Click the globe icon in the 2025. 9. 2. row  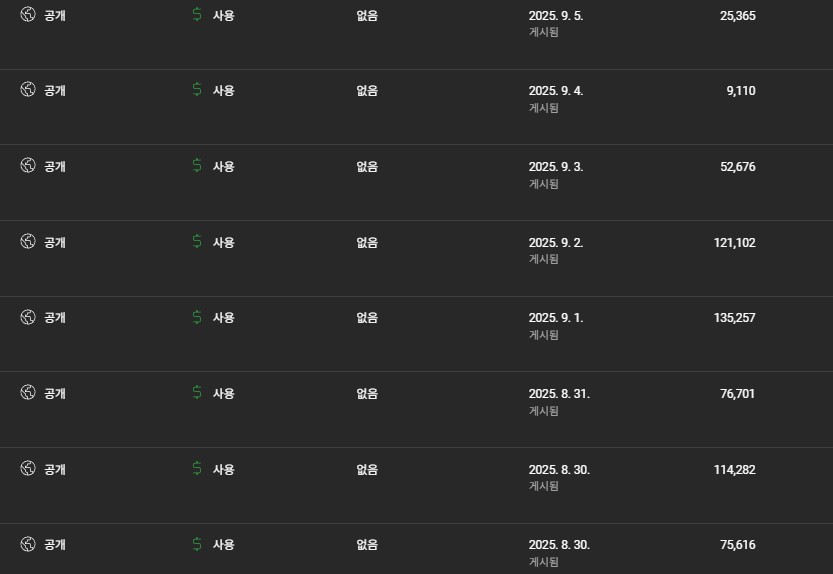[28, 242]
